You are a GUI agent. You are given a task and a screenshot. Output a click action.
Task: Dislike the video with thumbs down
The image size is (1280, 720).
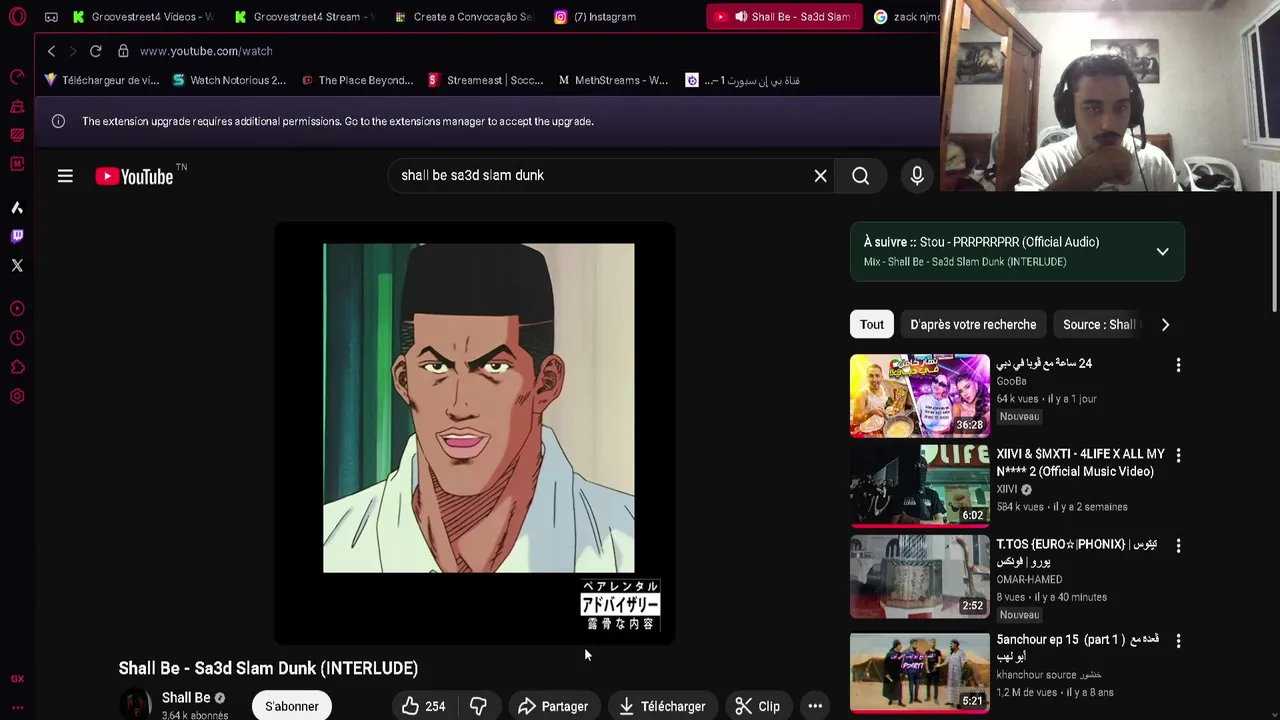(478, 706)
